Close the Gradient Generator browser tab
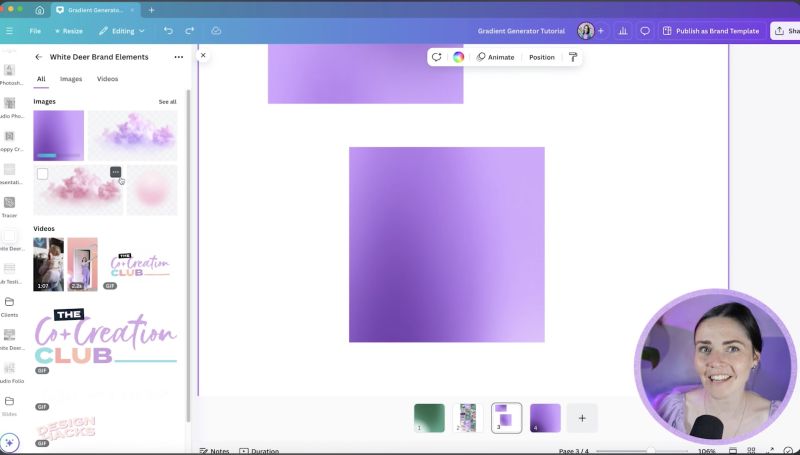 [133, 10]
